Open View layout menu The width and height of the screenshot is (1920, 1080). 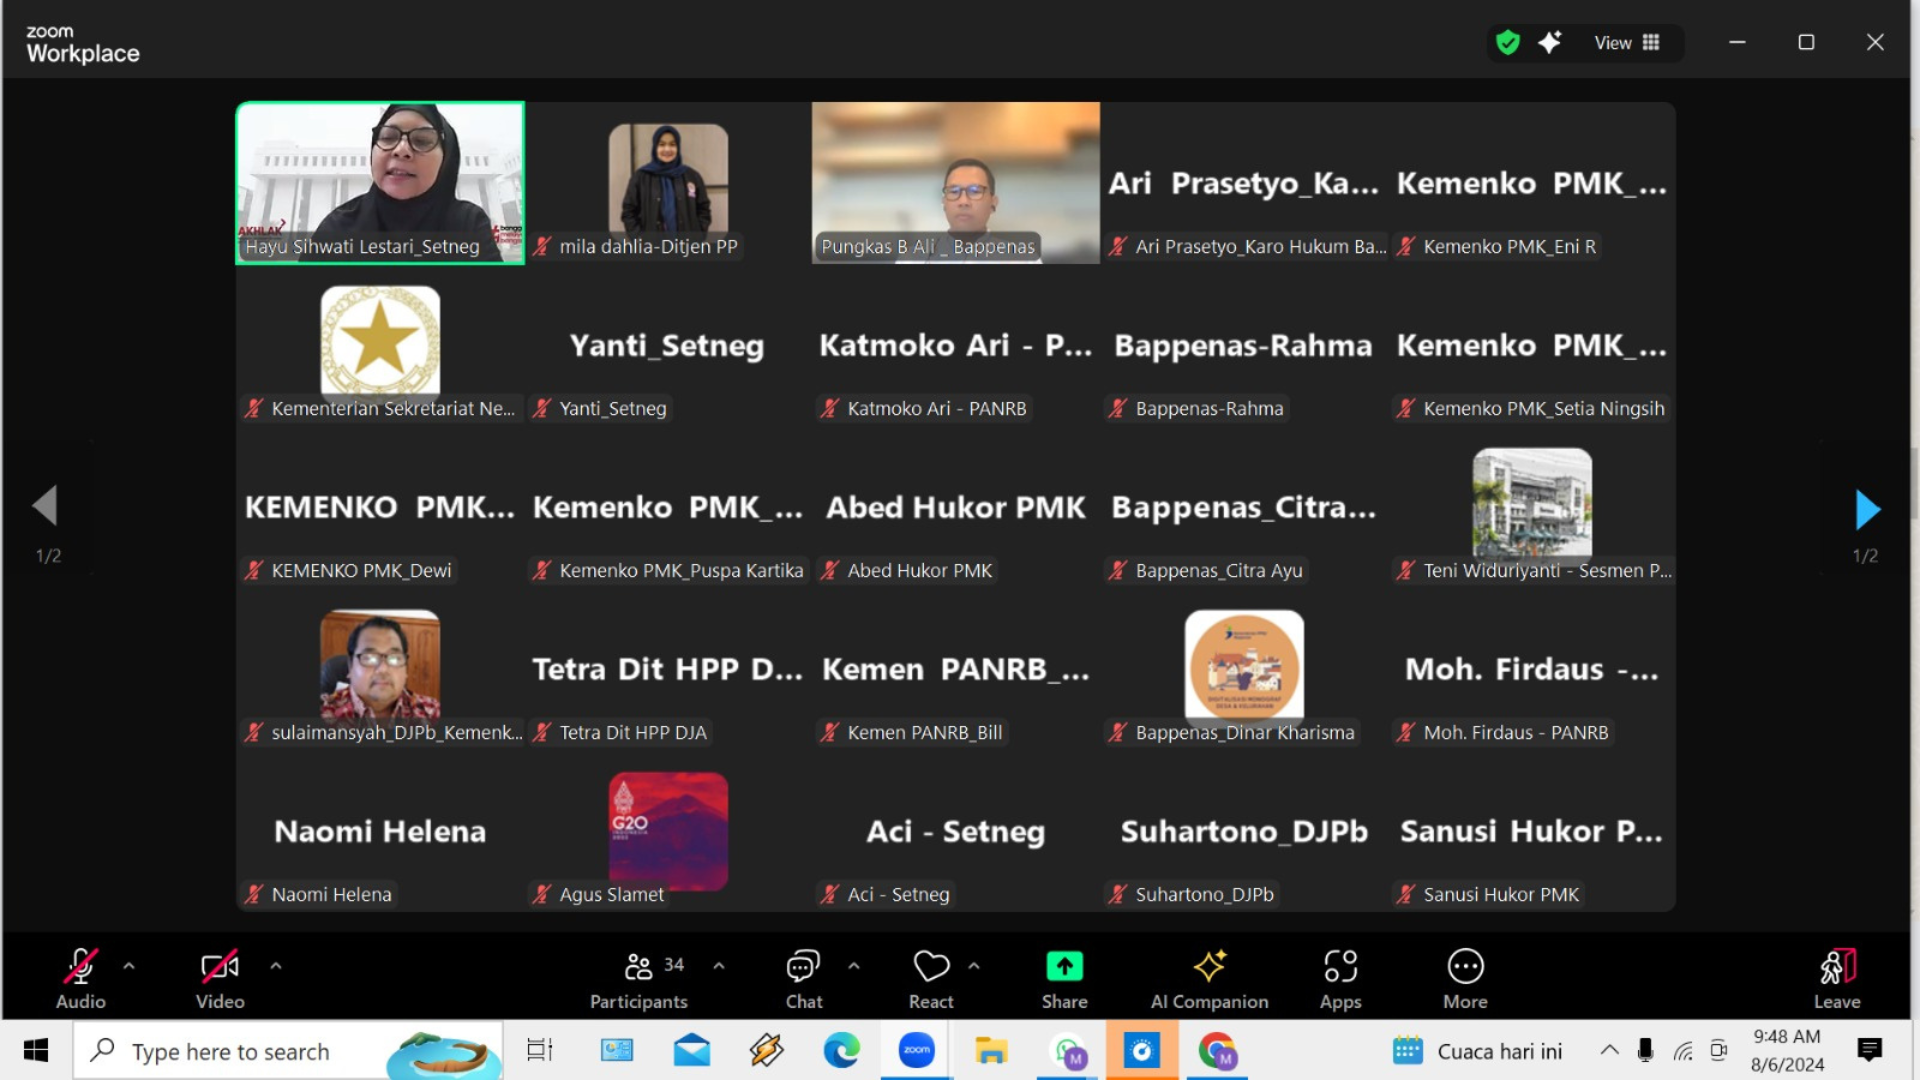coord(1627,43)
